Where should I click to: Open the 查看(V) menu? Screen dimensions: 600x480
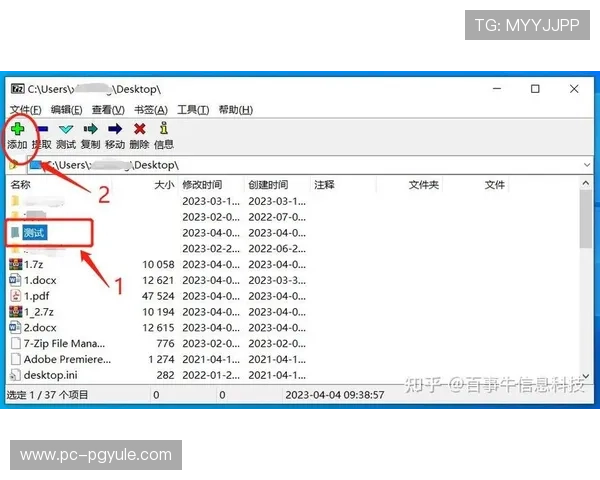(x=108, y=110)
